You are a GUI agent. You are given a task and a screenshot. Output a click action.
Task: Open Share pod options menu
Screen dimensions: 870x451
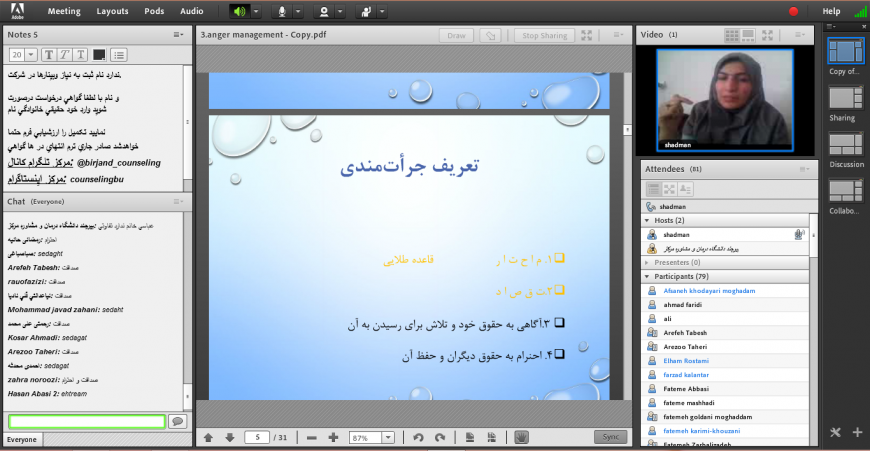click(x=618, y=34)
